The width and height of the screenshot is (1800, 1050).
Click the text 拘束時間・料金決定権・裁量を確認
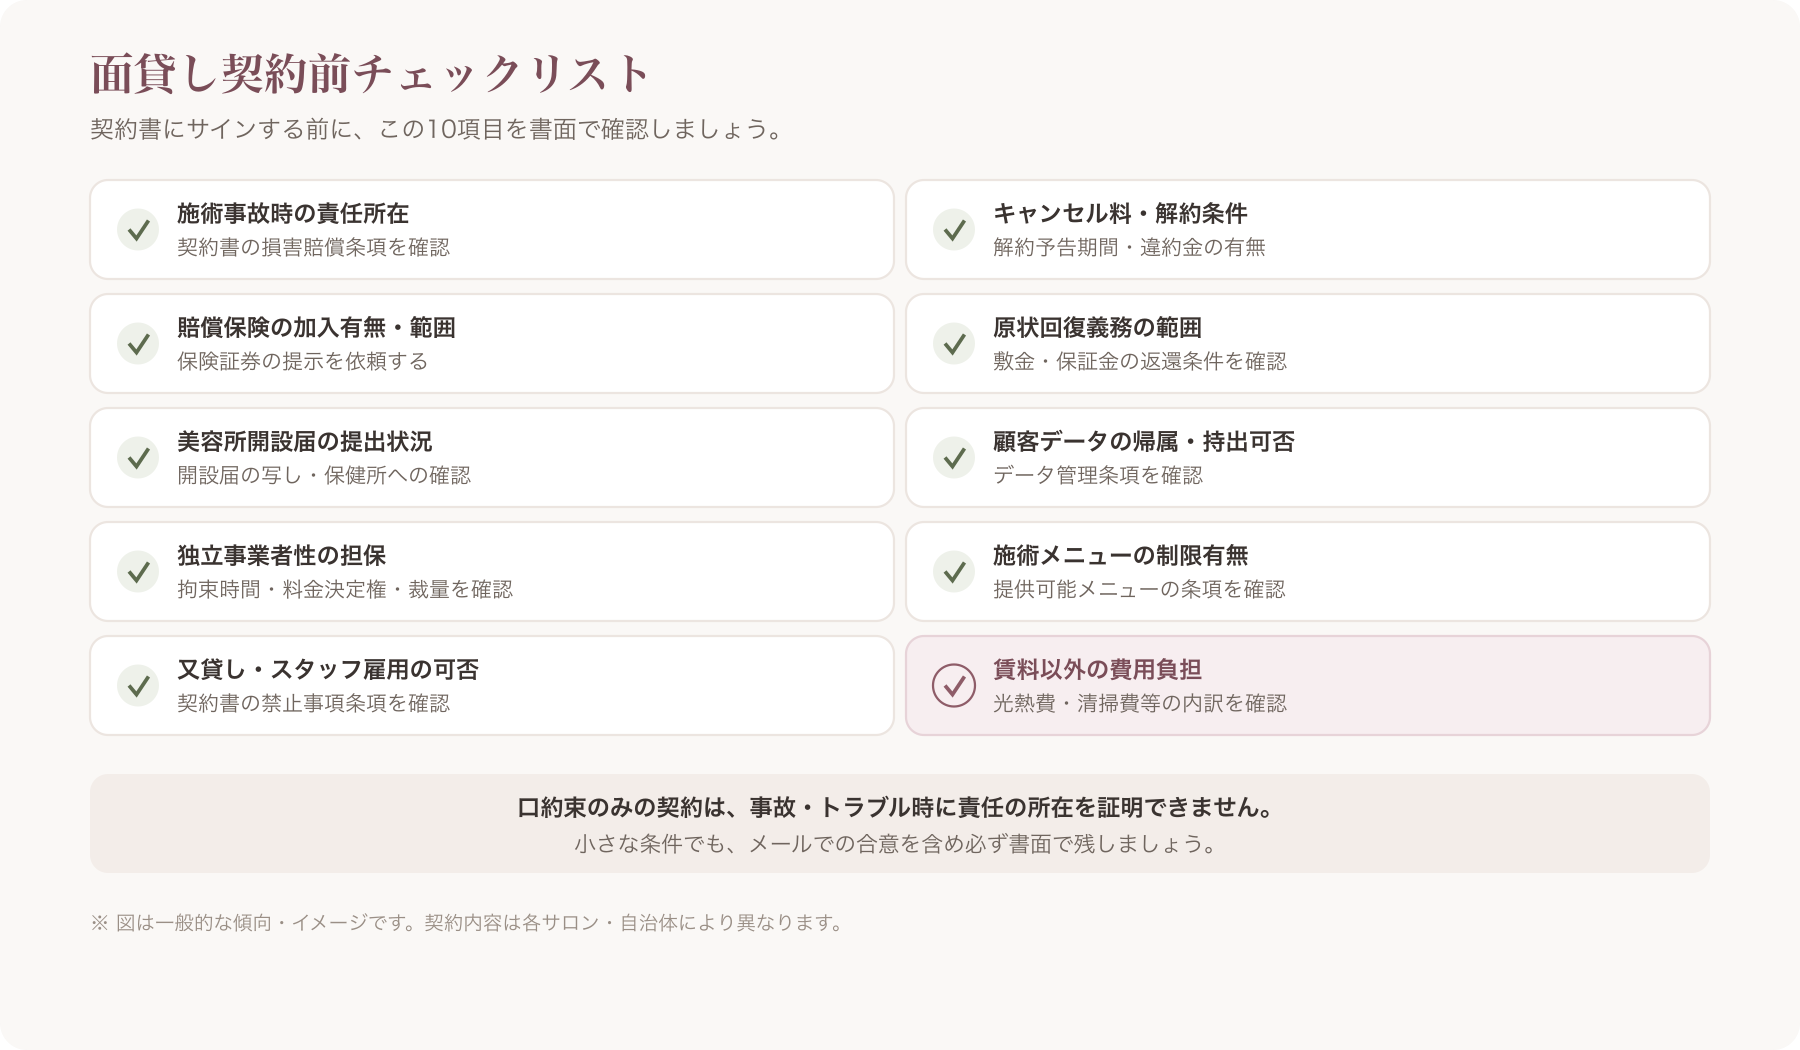coord(345,589)
